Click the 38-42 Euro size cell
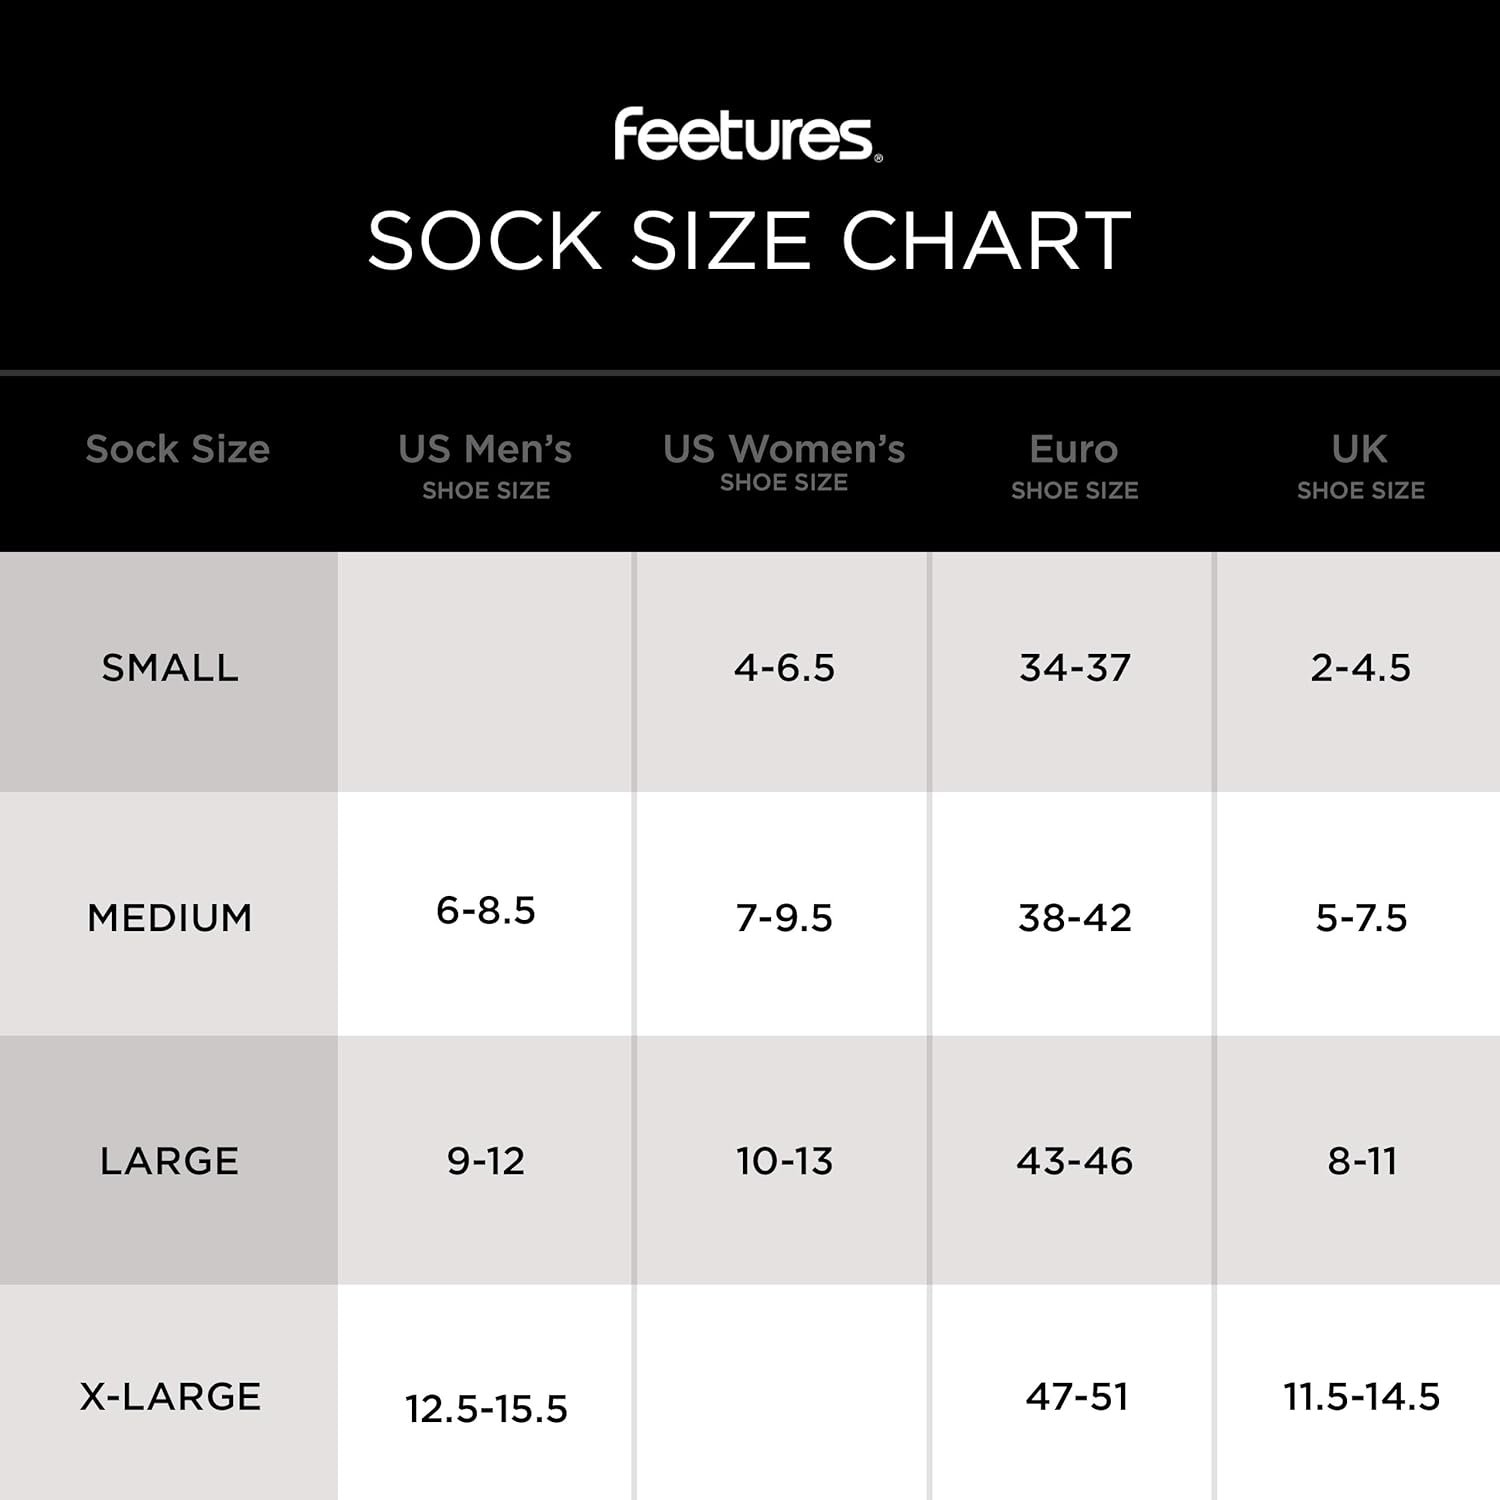The image size is (1500, 1500). click(1075, 918)
